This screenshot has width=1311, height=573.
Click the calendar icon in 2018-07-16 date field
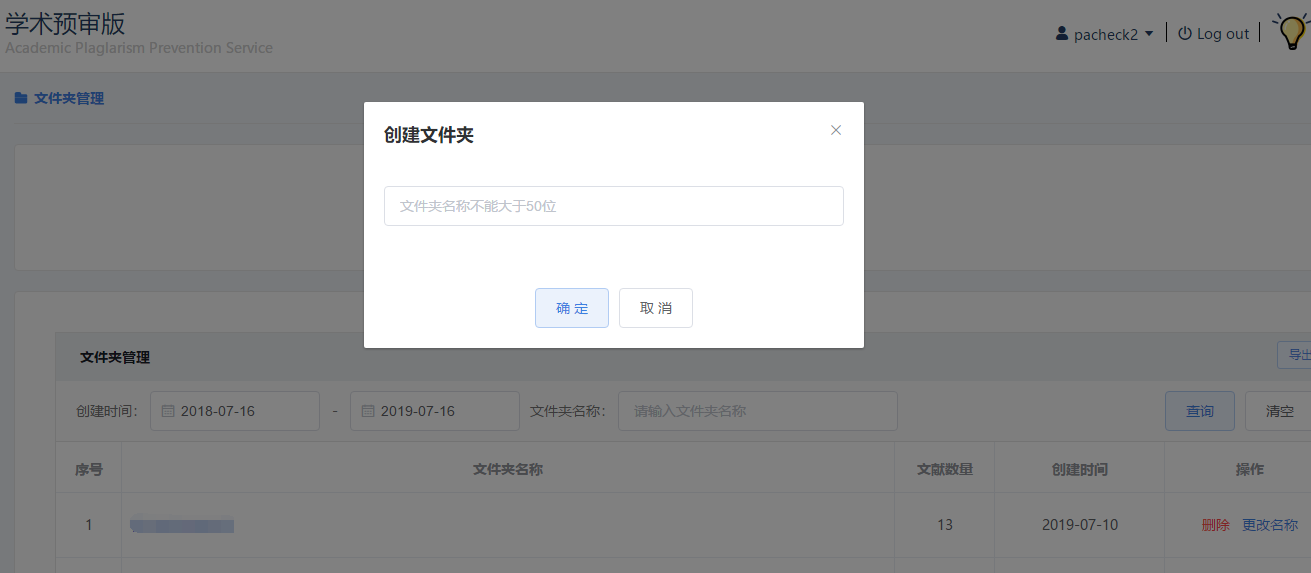(x=168, y=411)
